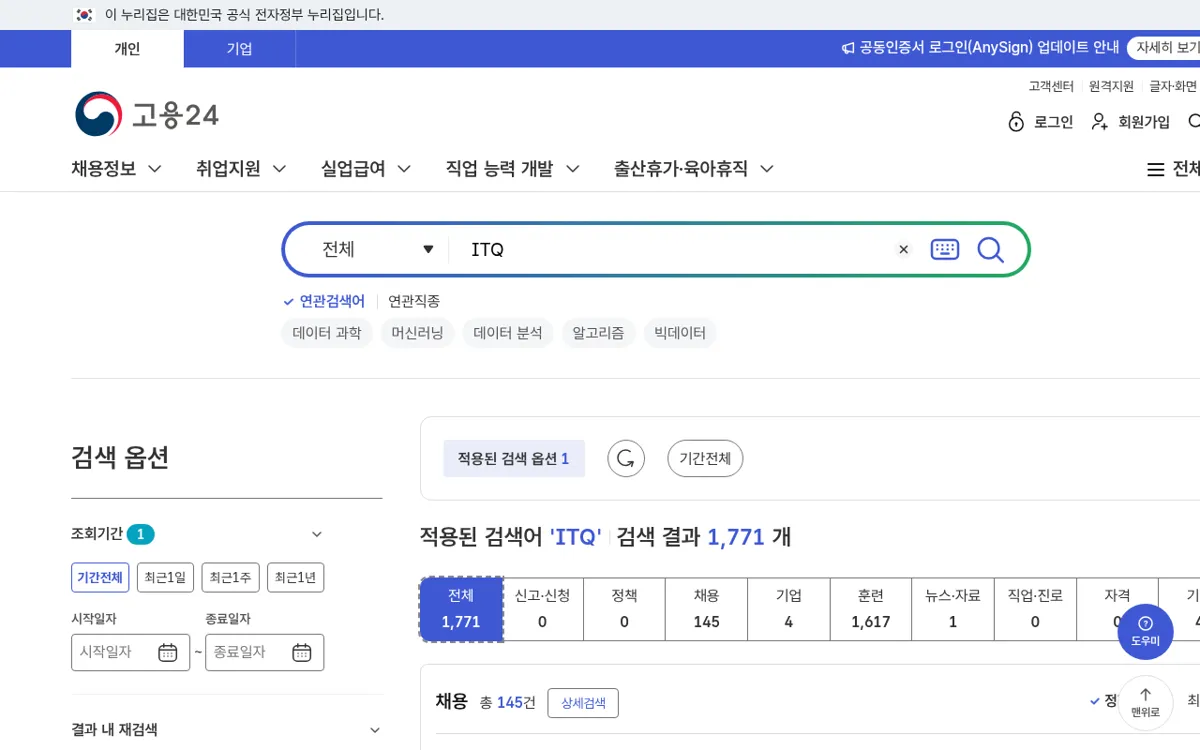Open the 고객센터 link
Image resolution: width=1200 pixels, height=750 pixels.
(x=1051, y=87)
